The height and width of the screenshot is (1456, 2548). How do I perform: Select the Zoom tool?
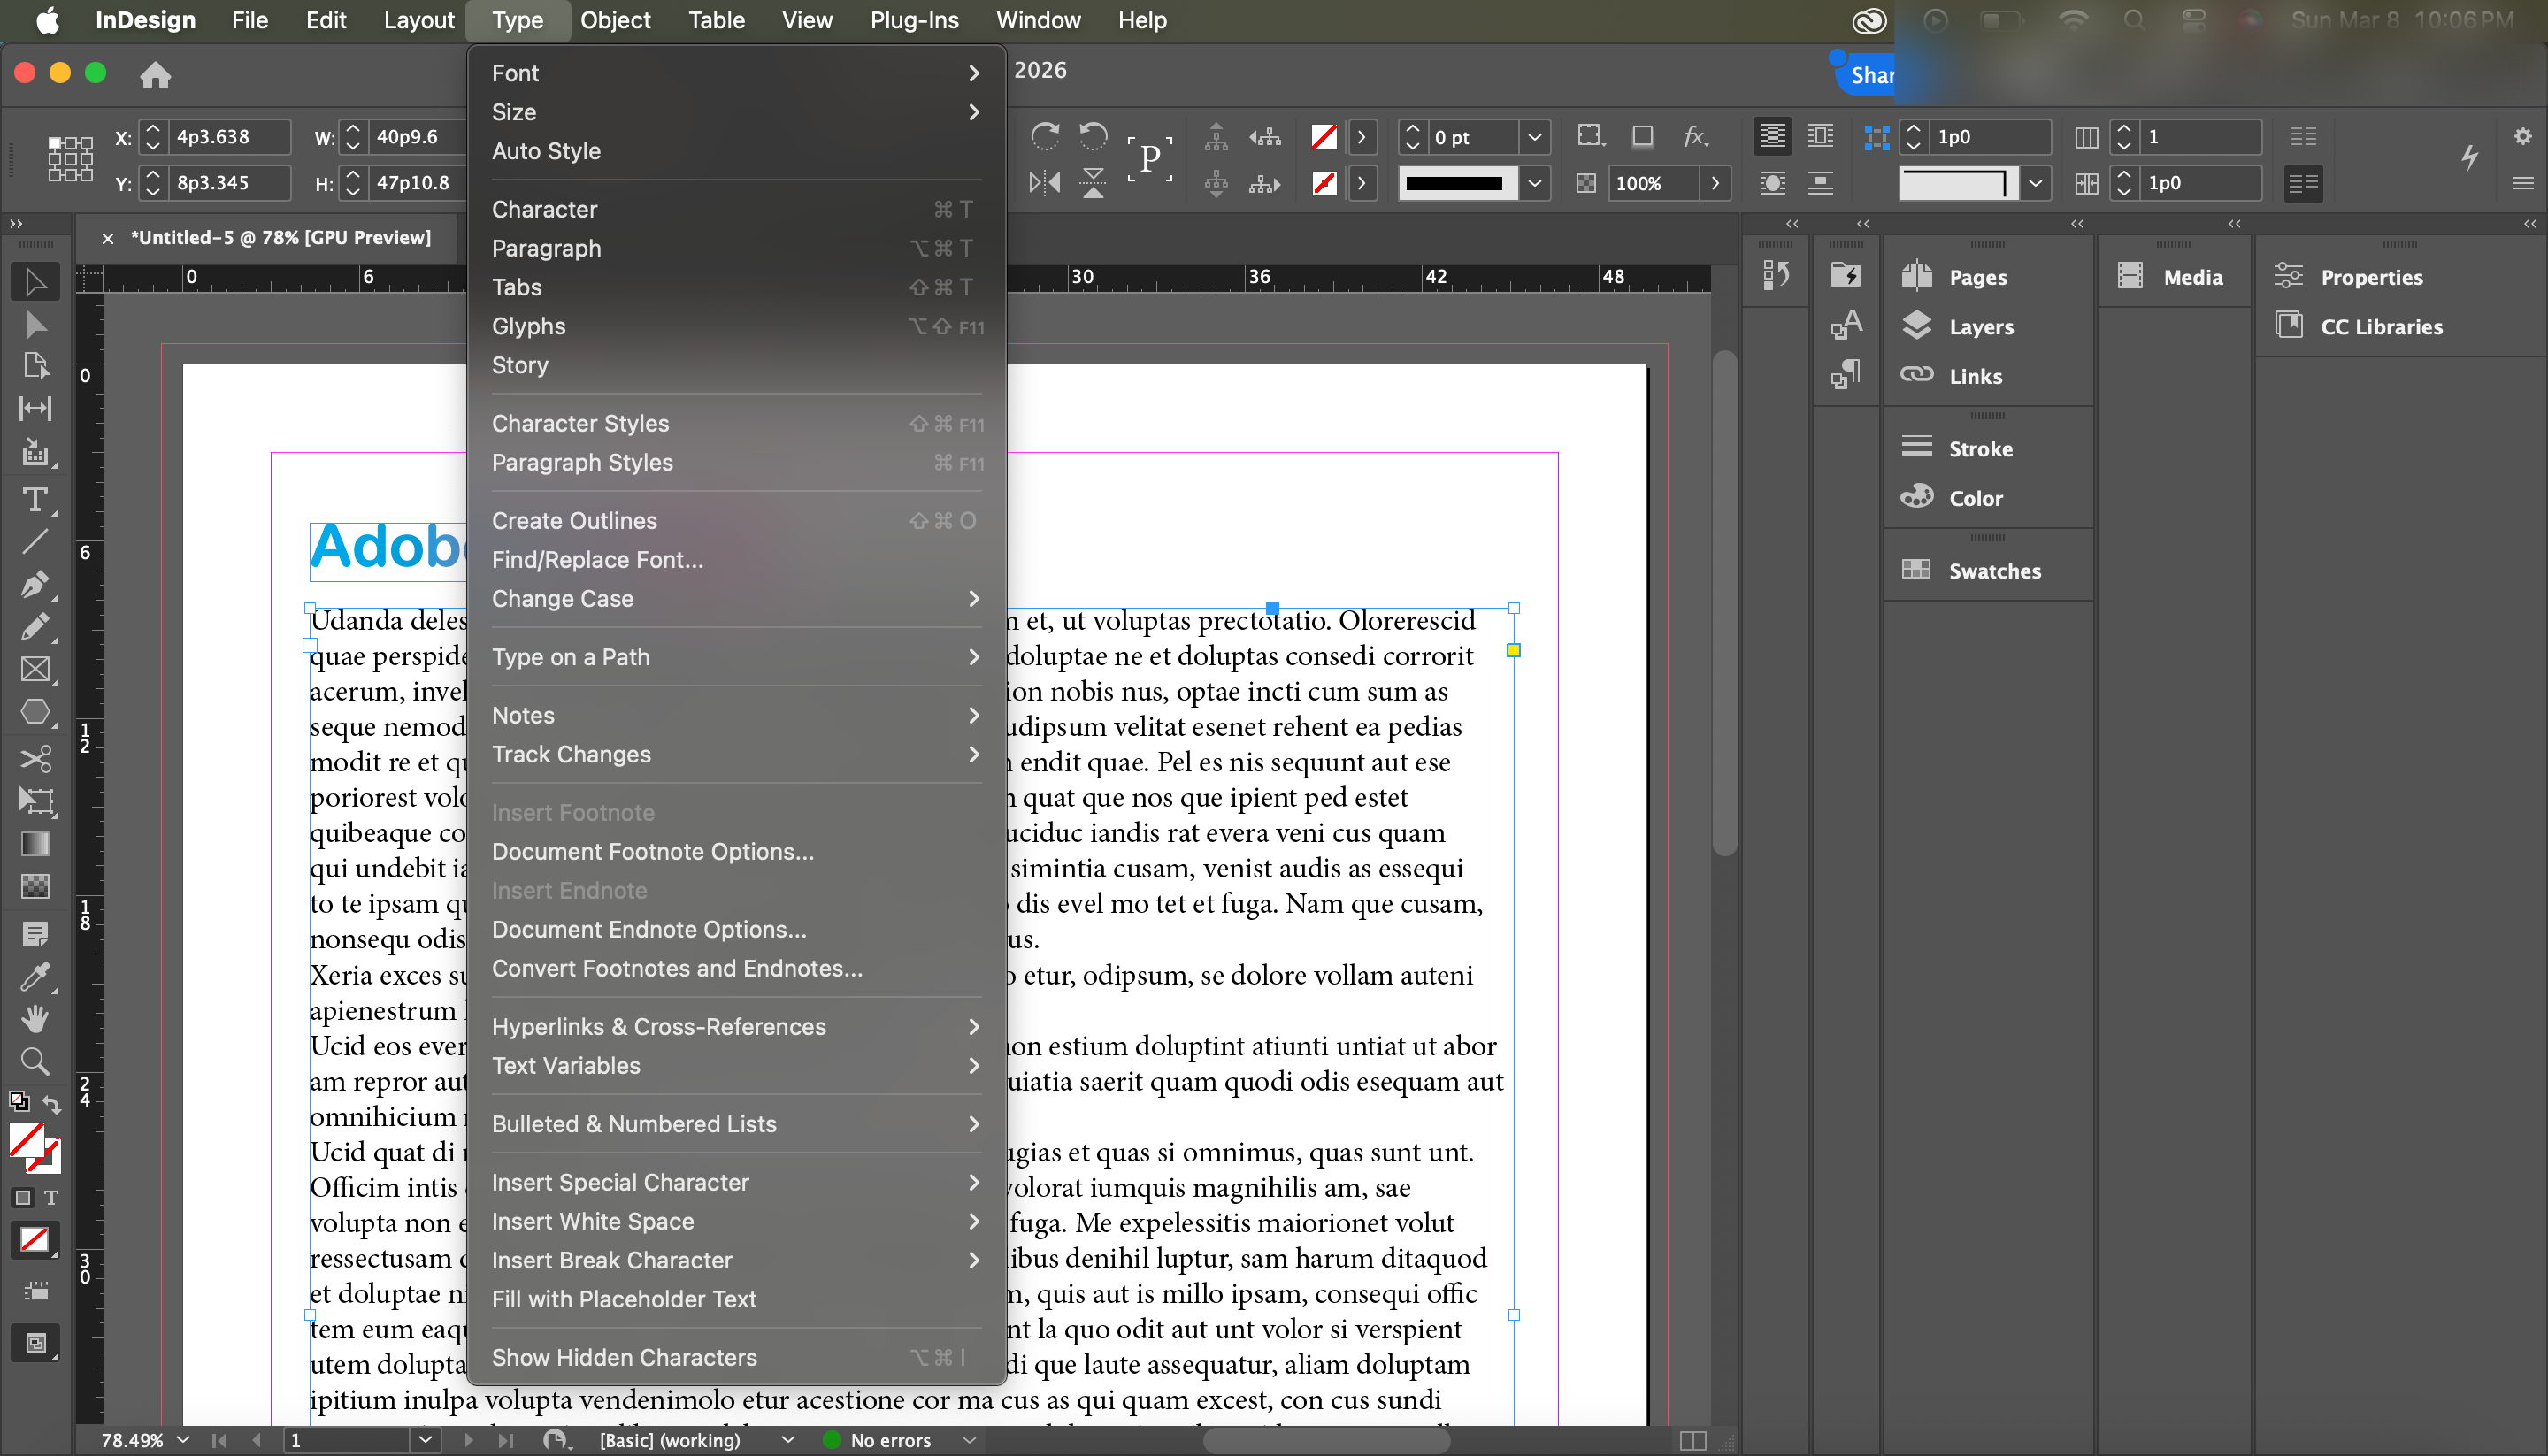(x=35, y=1061)
